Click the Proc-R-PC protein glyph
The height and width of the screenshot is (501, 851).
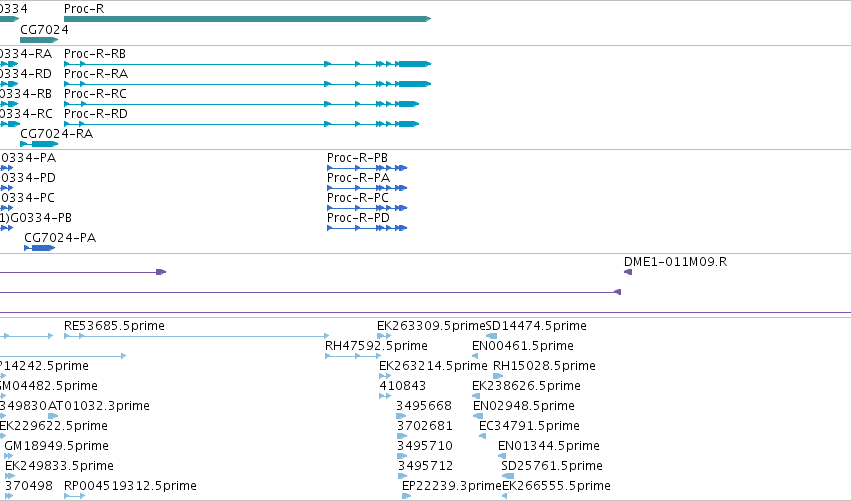(x=367, y=208)
